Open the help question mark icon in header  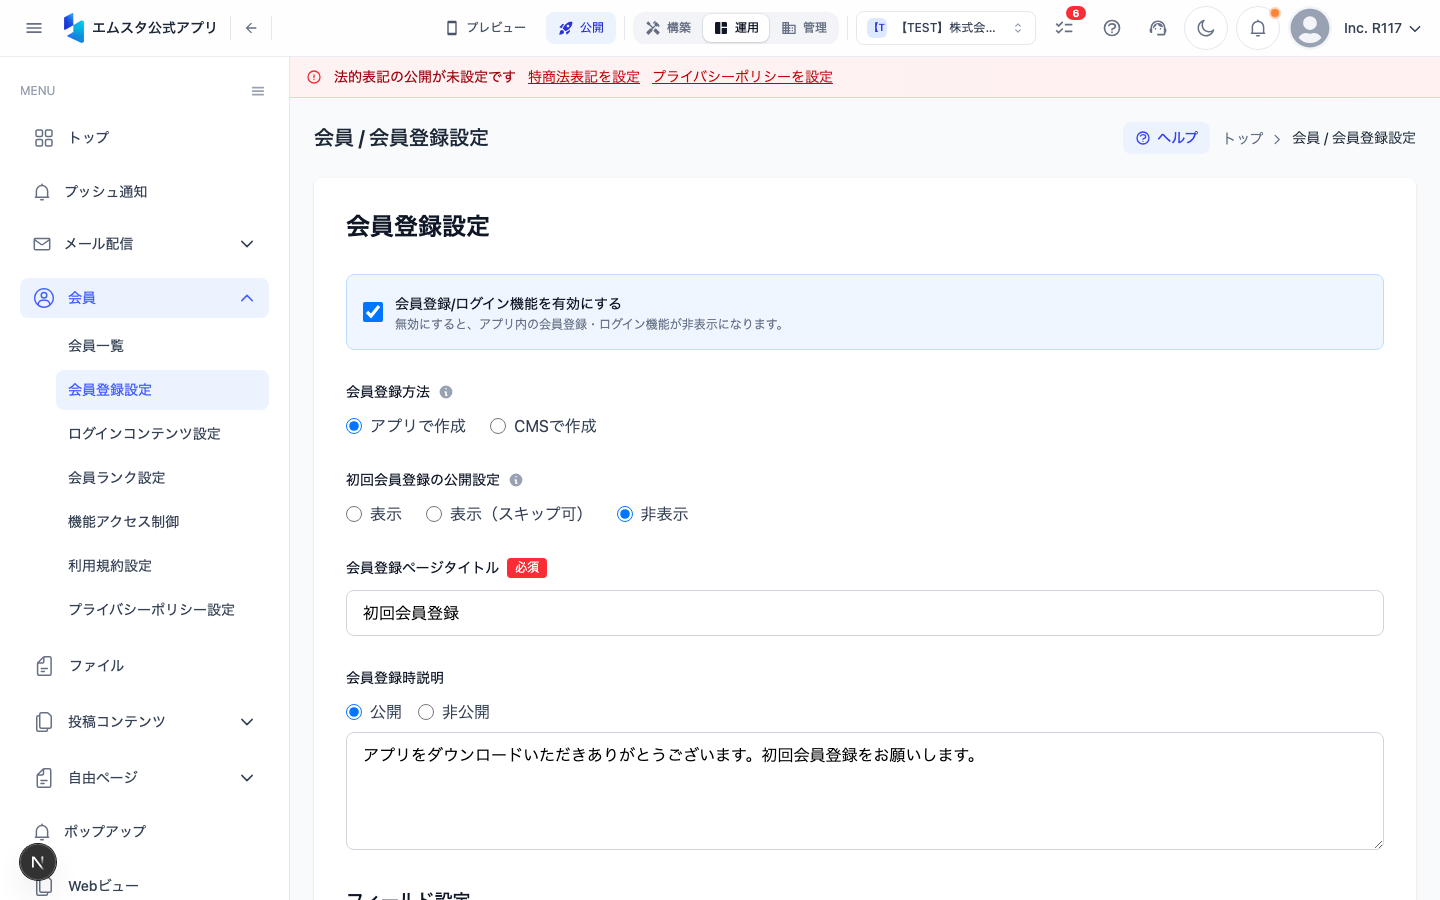1112,28
